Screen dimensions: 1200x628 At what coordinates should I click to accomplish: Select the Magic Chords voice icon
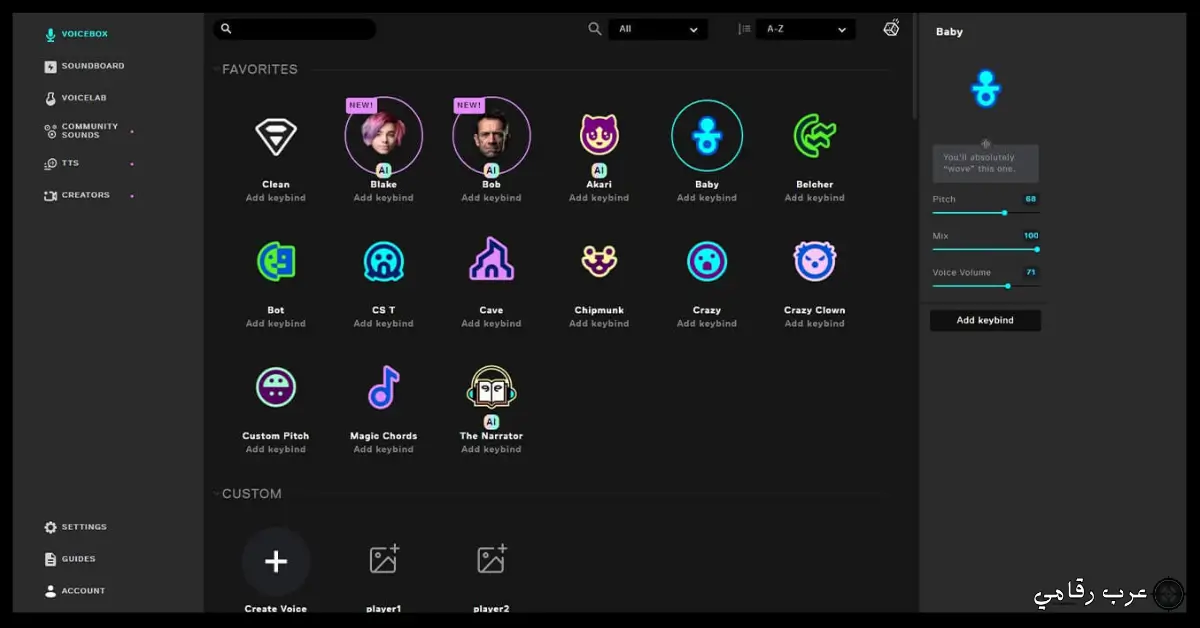[x=383, y=387]
